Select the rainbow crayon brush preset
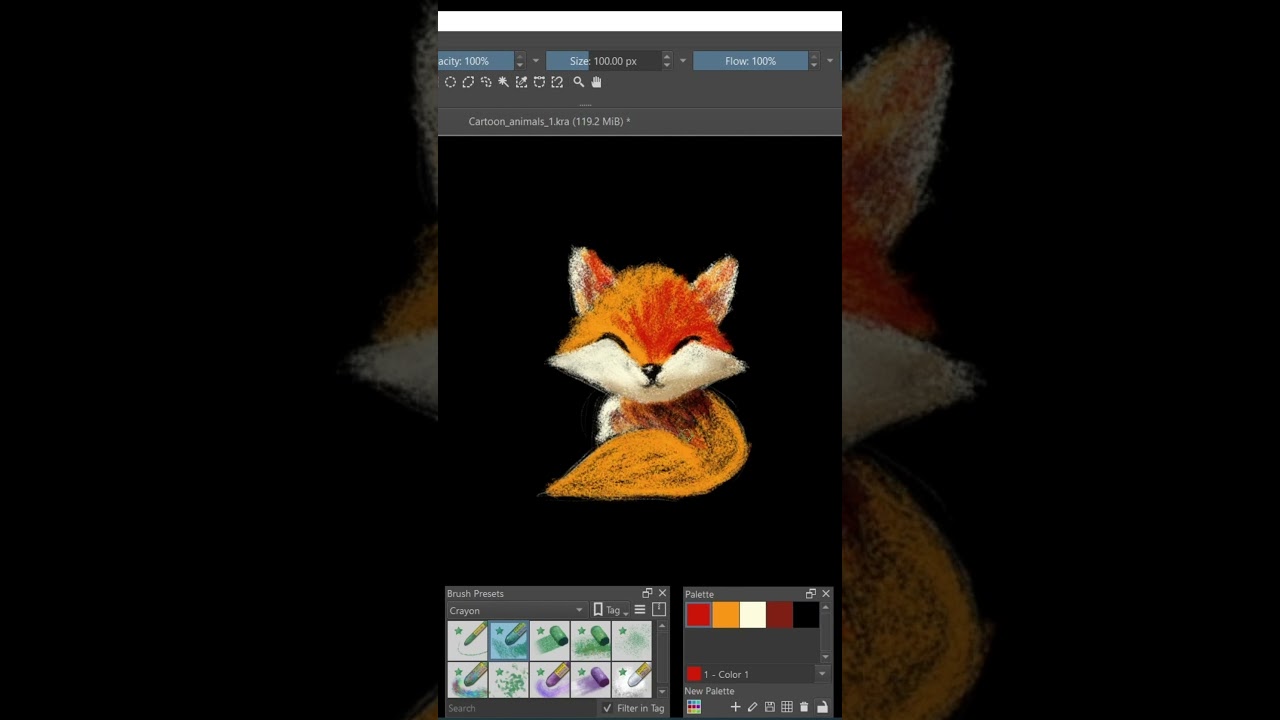Screen dimensions: 1280x720 tap(468, 680)
